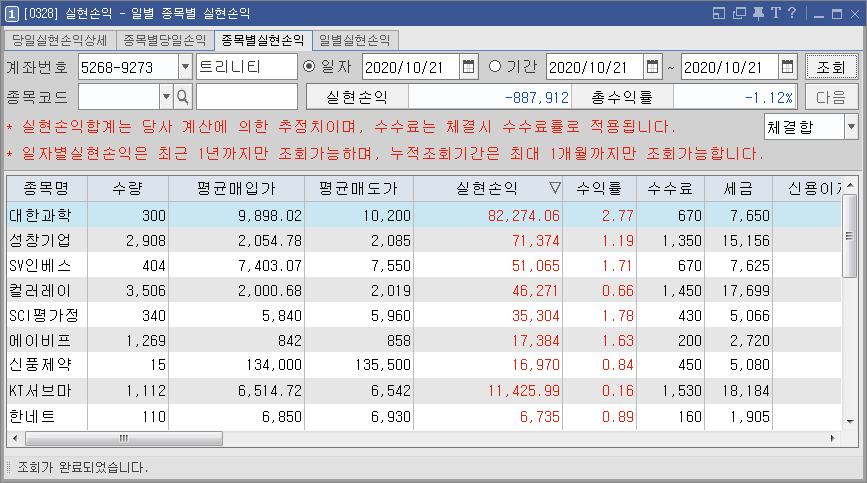Viewport: 867px width, 483px height.
Task: Click the 평균매도가 column header
Action: (x=358, y=188)
